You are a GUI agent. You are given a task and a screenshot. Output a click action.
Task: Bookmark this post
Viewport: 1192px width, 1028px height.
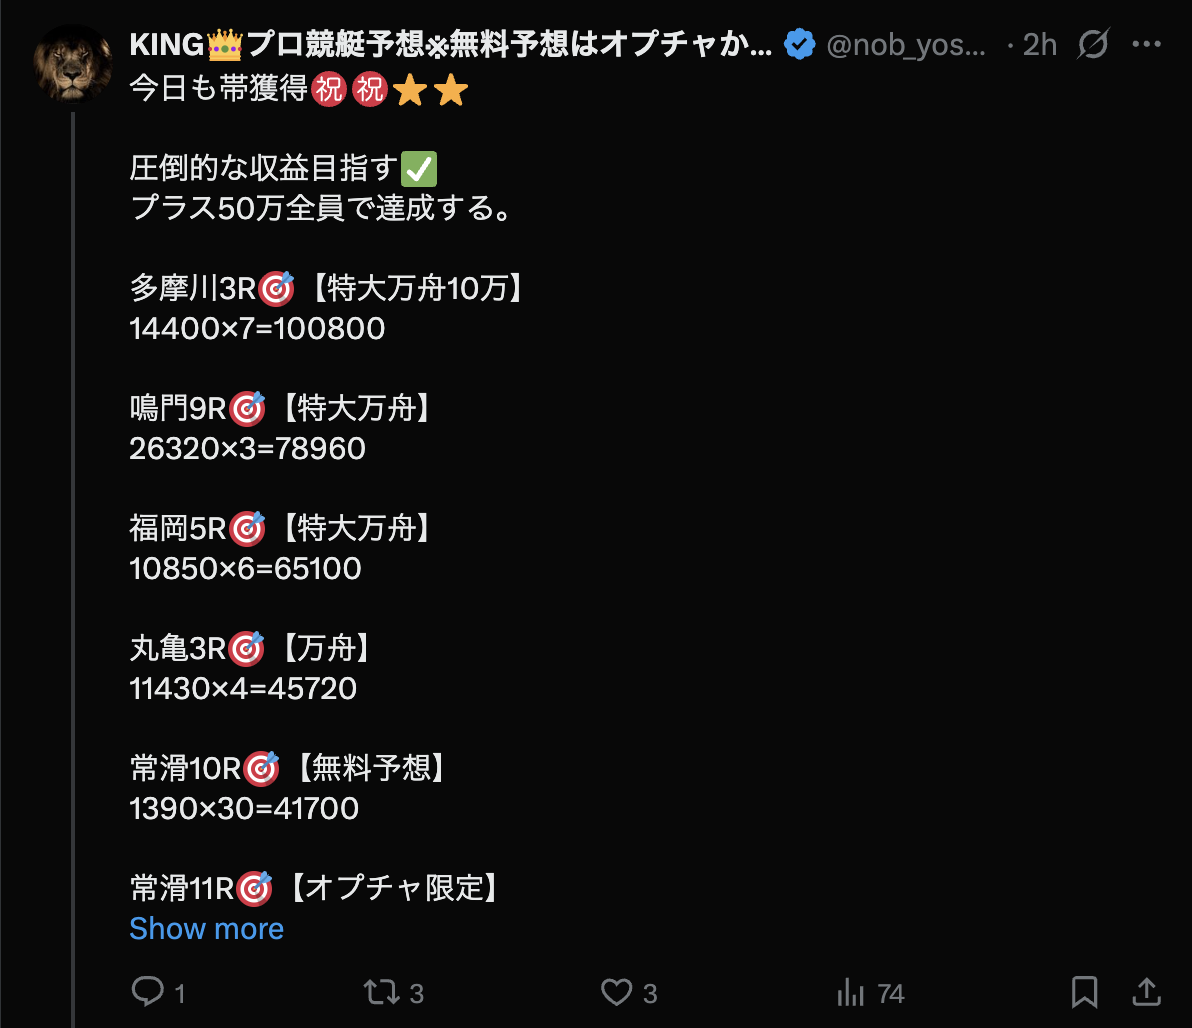(x=1084, y=992)
